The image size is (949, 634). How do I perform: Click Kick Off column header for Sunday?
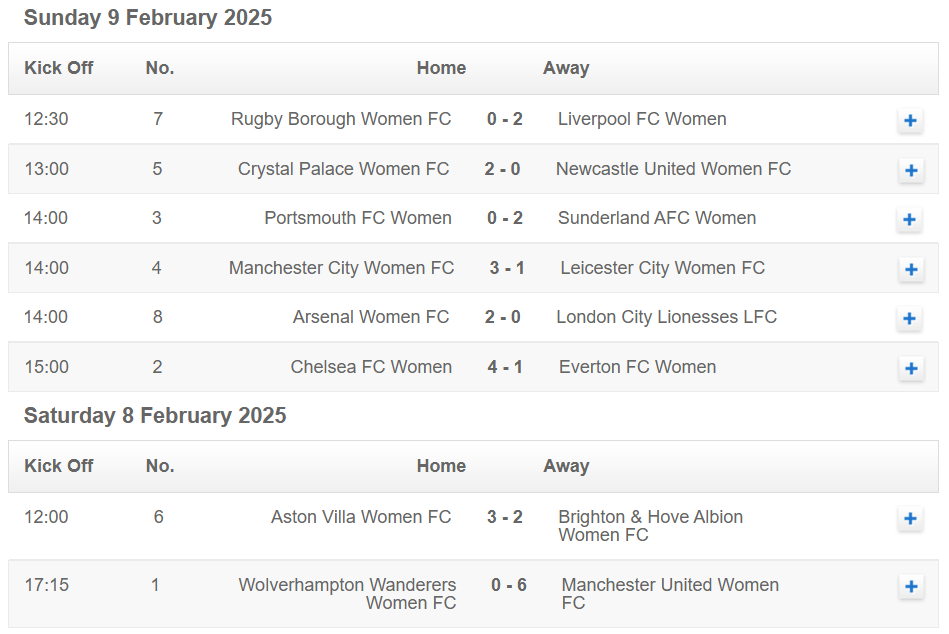coord(59,68)
